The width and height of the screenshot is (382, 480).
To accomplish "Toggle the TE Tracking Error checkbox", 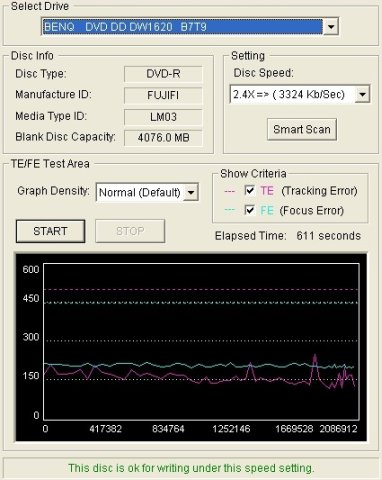I will point(250,191).
